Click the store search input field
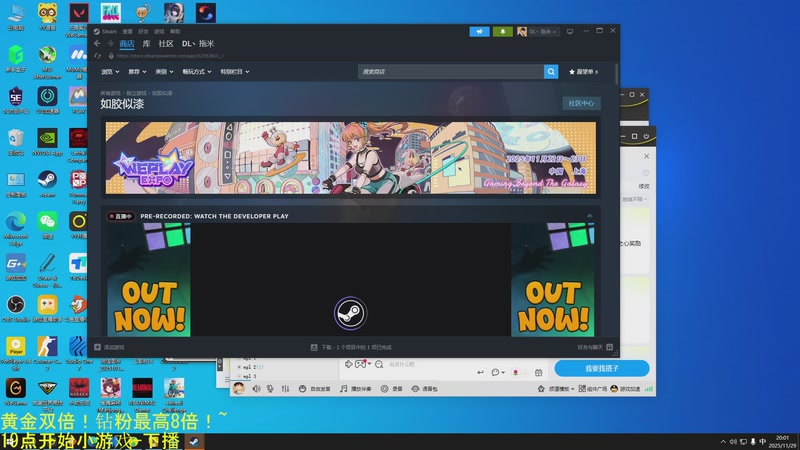Screen dimensions: 800x450 point(451,72)
